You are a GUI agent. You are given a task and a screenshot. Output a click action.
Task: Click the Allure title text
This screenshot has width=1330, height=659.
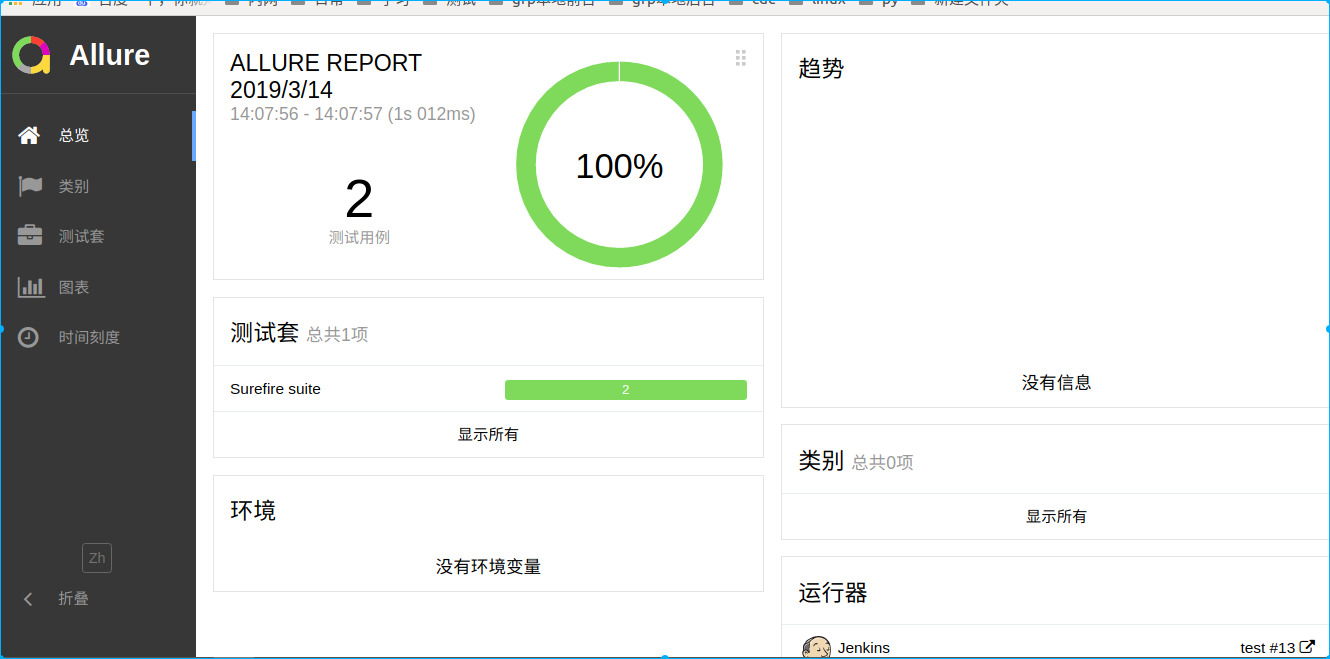(110, 55)
